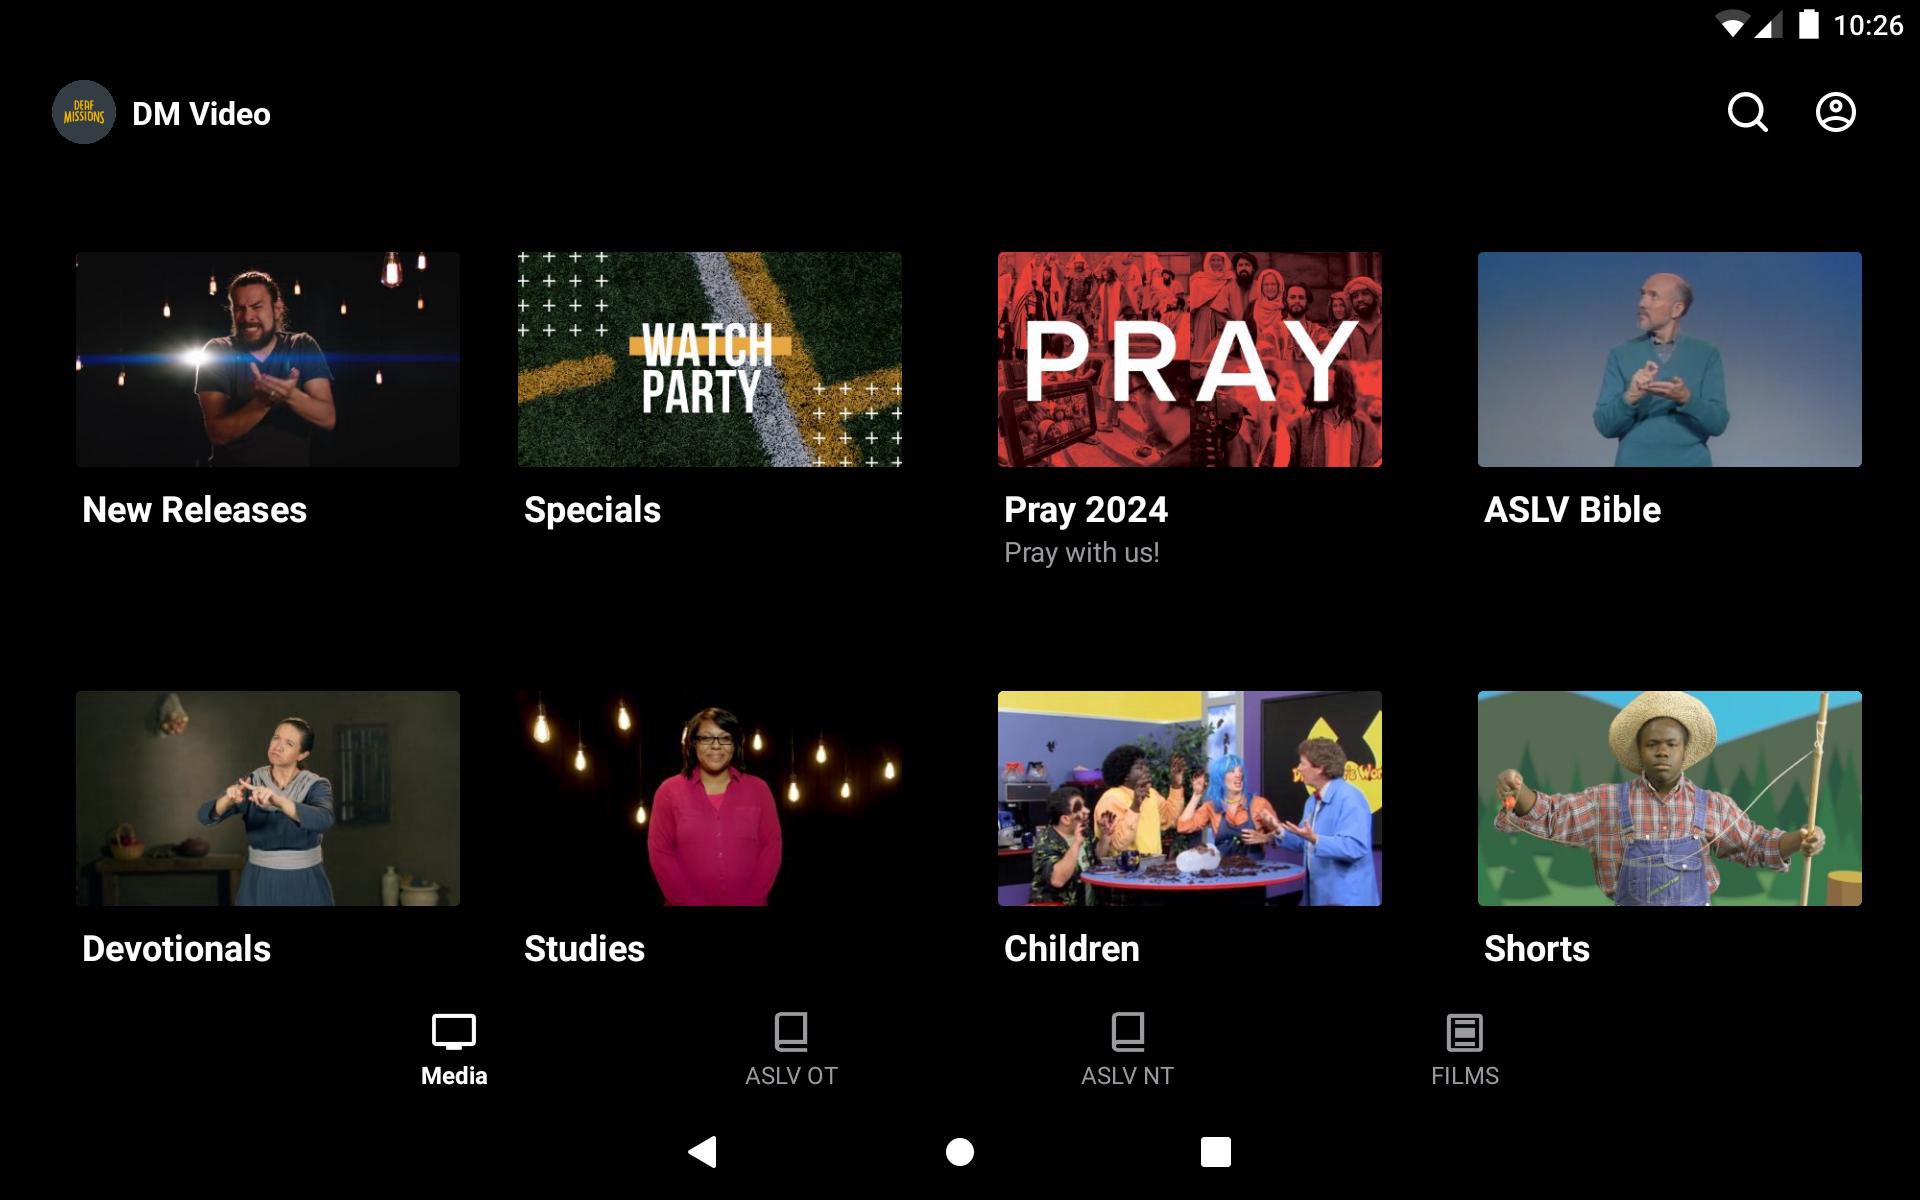Open the red PRAY thumbnail
This screenshot has height=1200, width=1920.
[x=1189, y=359]
